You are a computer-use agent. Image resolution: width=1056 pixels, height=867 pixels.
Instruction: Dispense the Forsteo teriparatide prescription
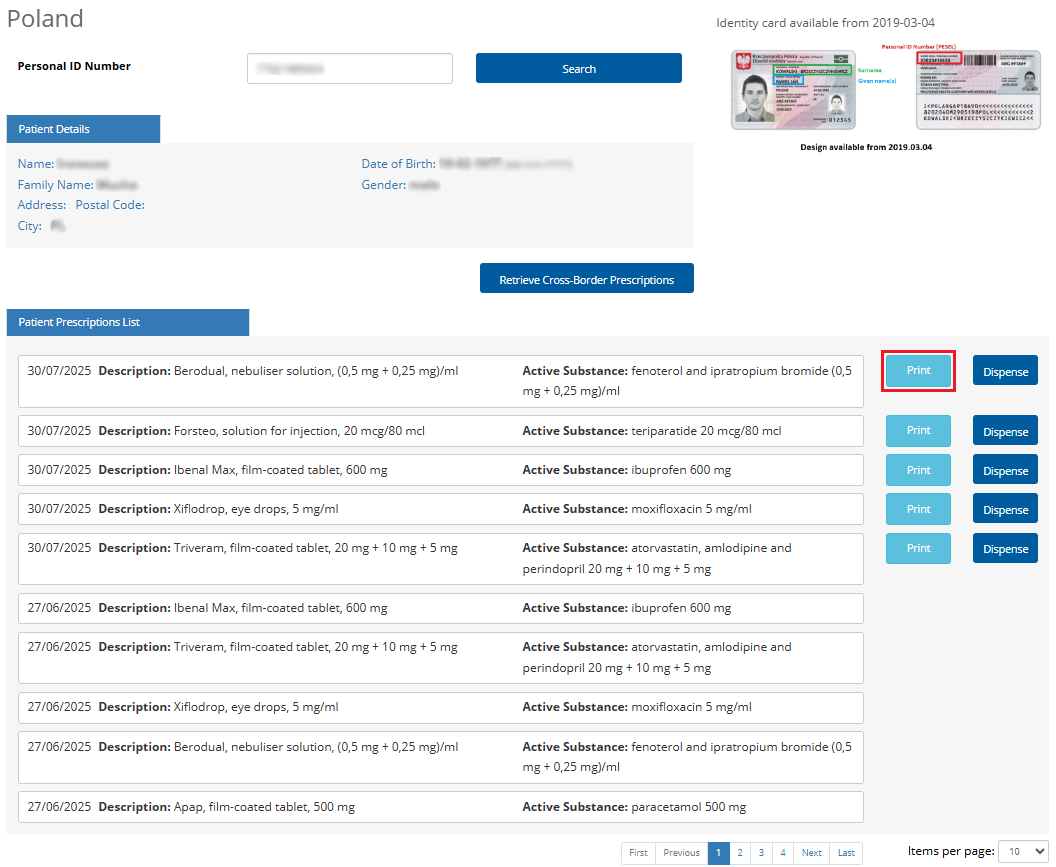(x=1005, y=431)
